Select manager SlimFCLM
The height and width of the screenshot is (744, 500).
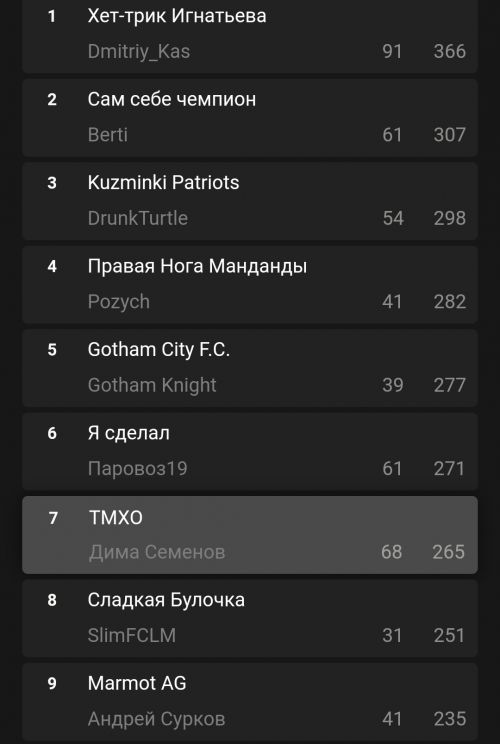pyautogui.click(x=131, y=636)
